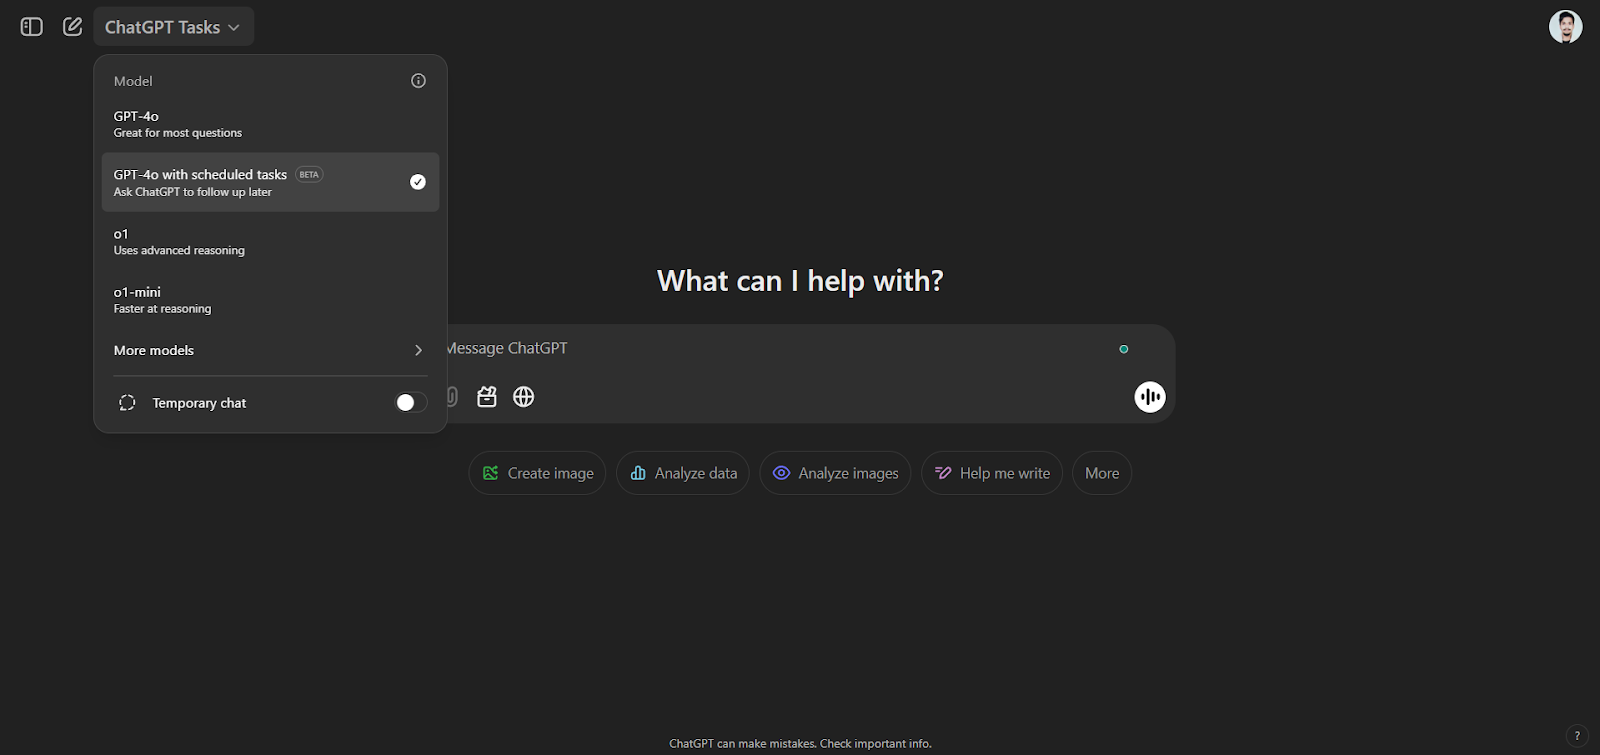The height and width of the screenshot is (755, 1600).
Task: Toggle the sidebar panel icon
Action: click(x=32, y=27)
